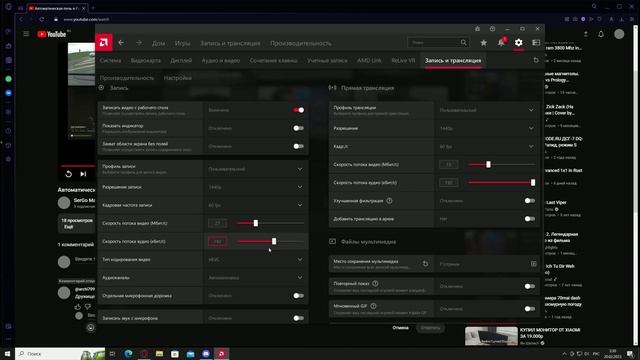Click recording audio bitrate slider handle
This screenshot has height=360, width=640.
(274, 241)
